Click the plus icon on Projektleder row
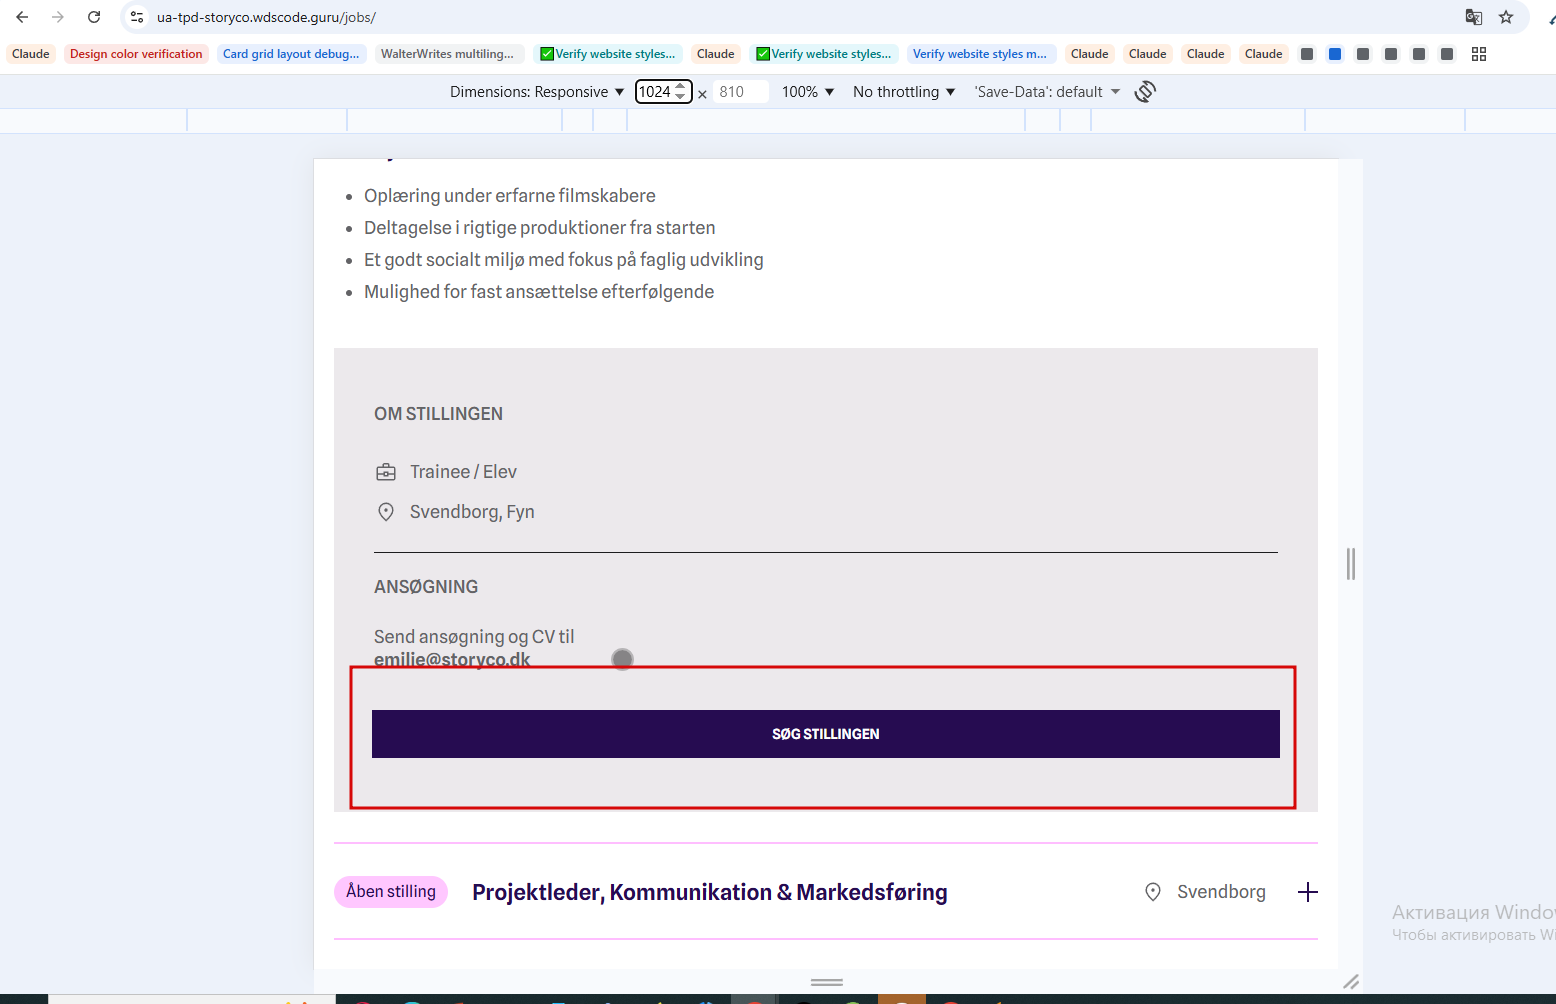The image size is (1556, 1004). pyautogui.click(x=1307, y=892)
